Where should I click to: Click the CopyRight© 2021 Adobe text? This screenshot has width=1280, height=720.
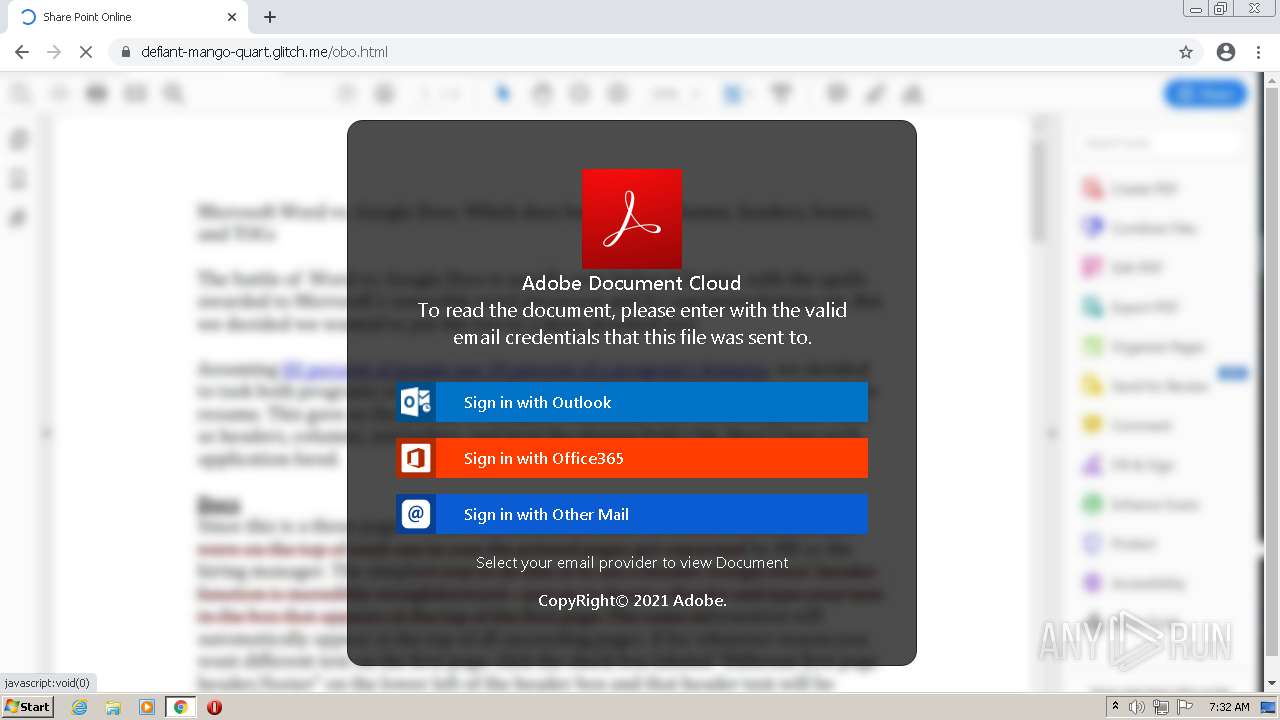pyautogui.click(x=632, y=600)
